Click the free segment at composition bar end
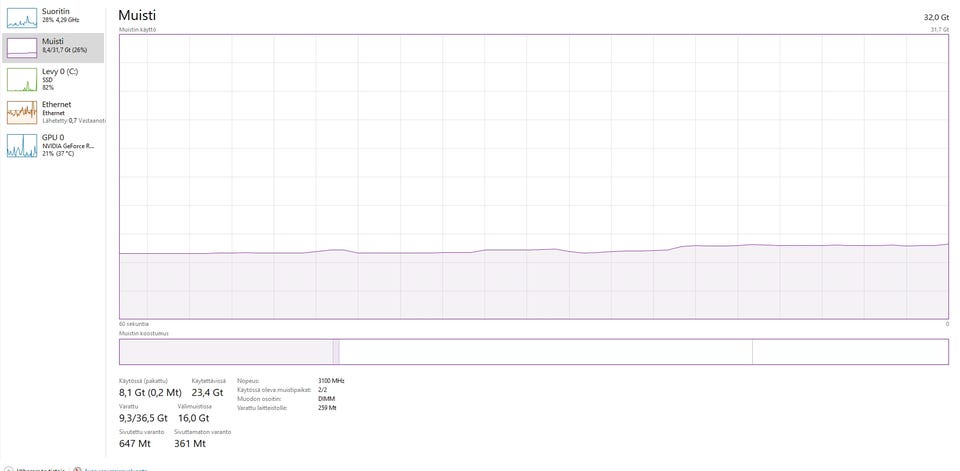This screenshot has height=471, width=960. (x=850, y=352)
